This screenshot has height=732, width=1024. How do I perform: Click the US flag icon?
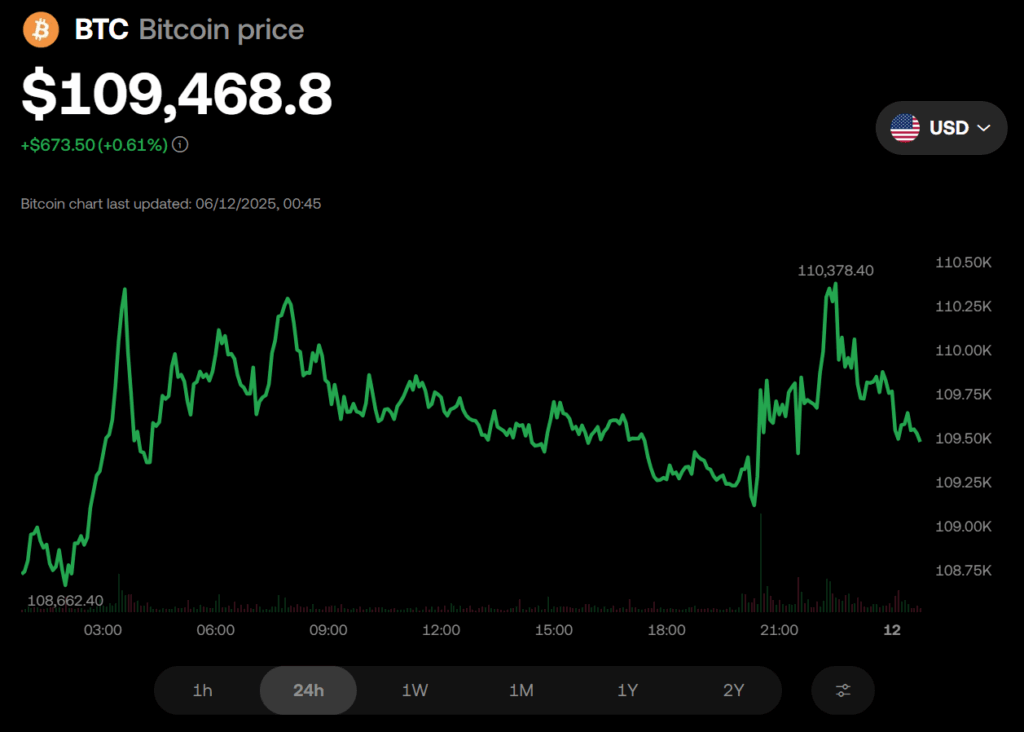coord(904,127)
